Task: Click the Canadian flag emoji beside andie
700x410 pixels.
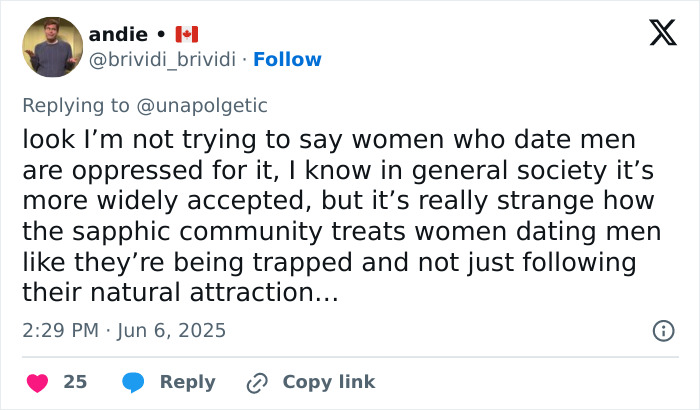Action: pyautogui.click(x=187, y=34)
